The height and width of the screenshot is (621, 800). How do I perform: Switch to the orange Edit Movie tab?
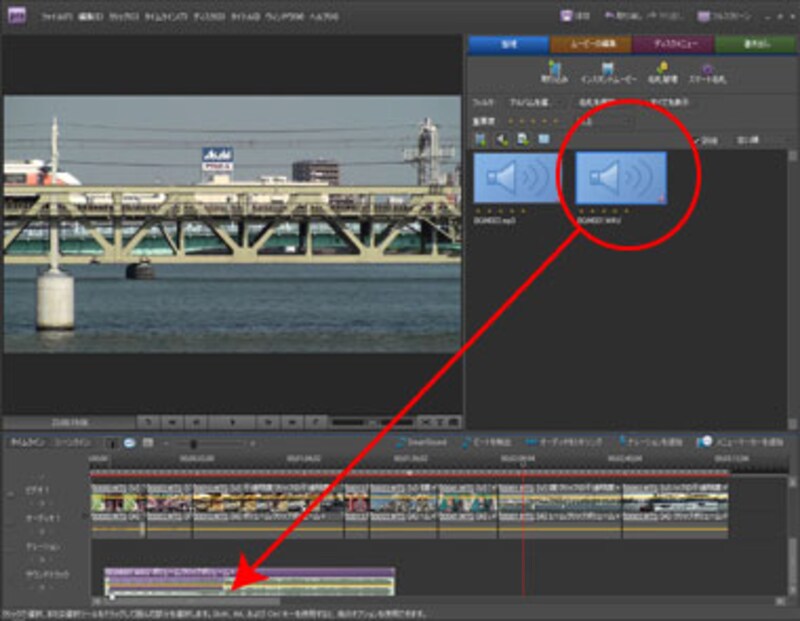click(x=591, y=45)
